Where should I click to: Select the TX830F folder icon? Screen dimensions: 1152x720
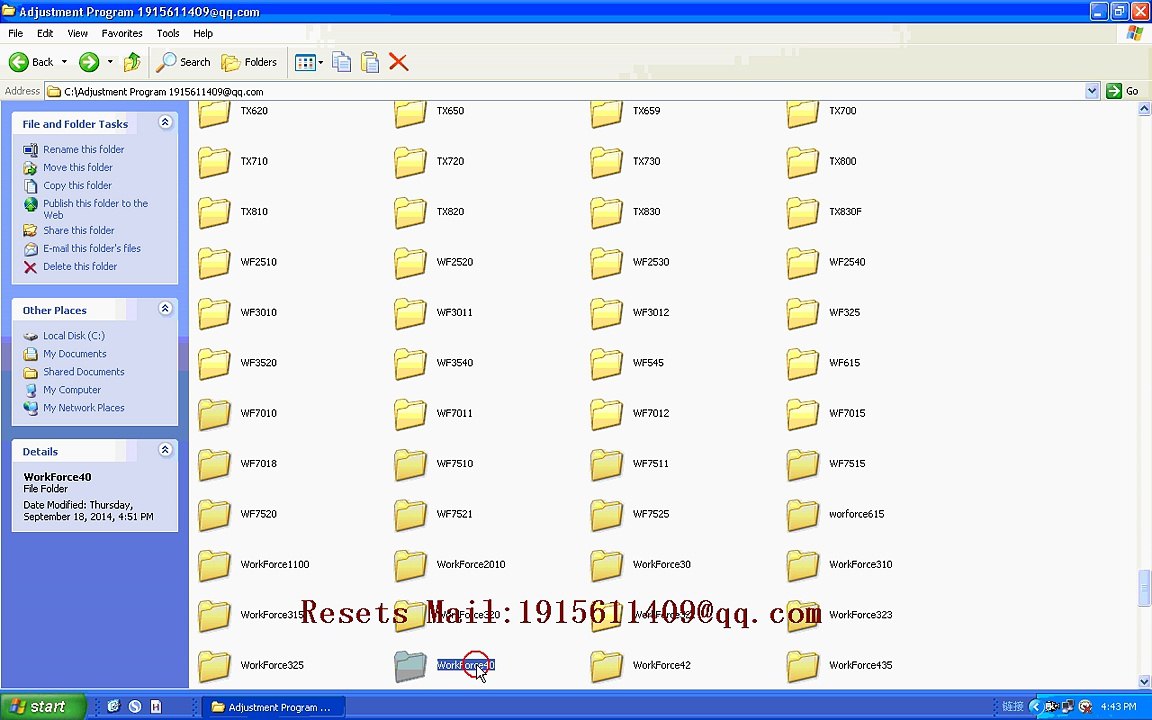803,212
